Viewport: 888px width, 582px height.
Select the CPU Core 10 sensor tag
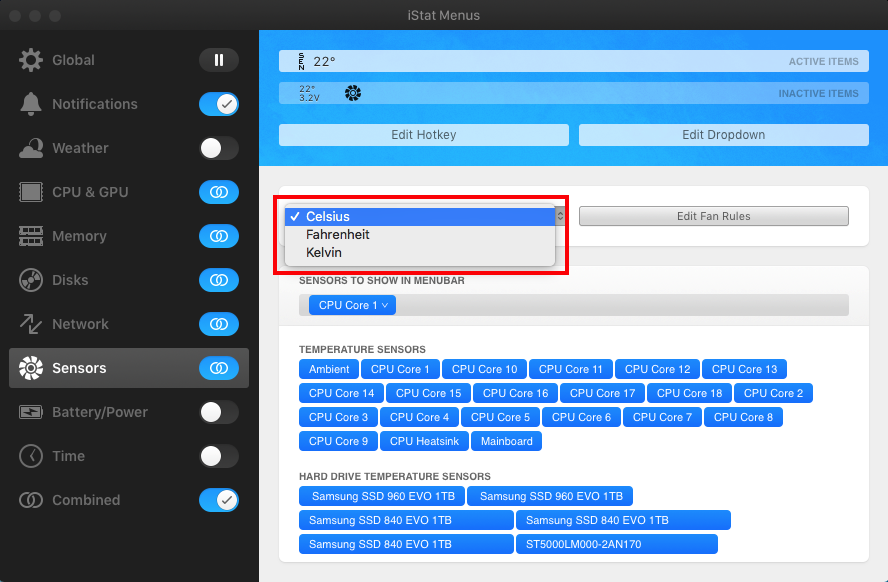pos(484,369)
